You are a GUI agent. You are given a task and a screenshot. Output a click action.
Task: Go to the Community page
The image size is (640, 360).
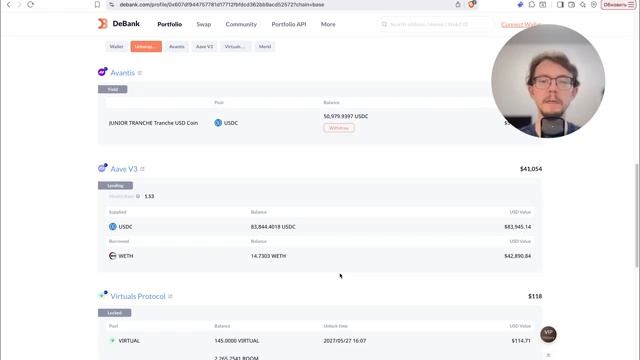tap(241, 24)
